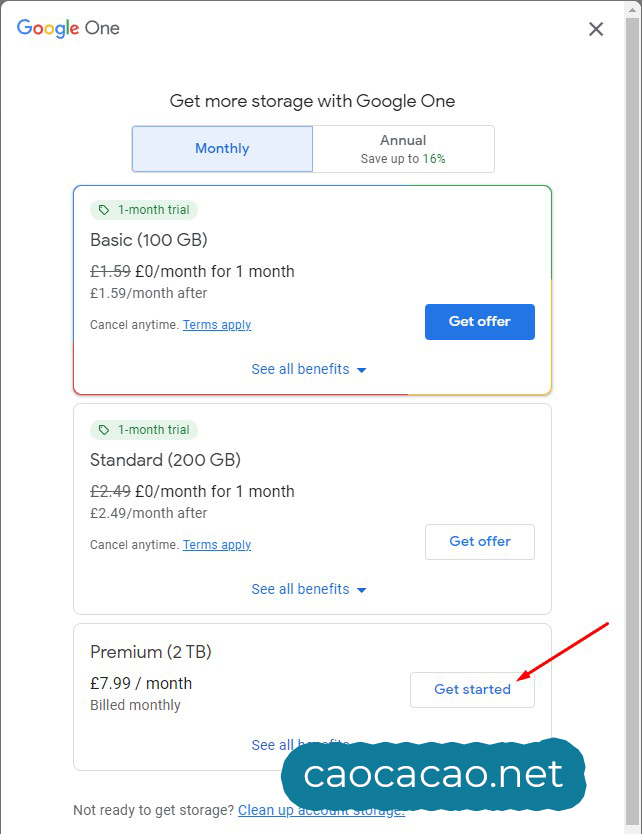Click the £7.99 / month price text
This screenshot has width=642, height=834.
point(141,683)
